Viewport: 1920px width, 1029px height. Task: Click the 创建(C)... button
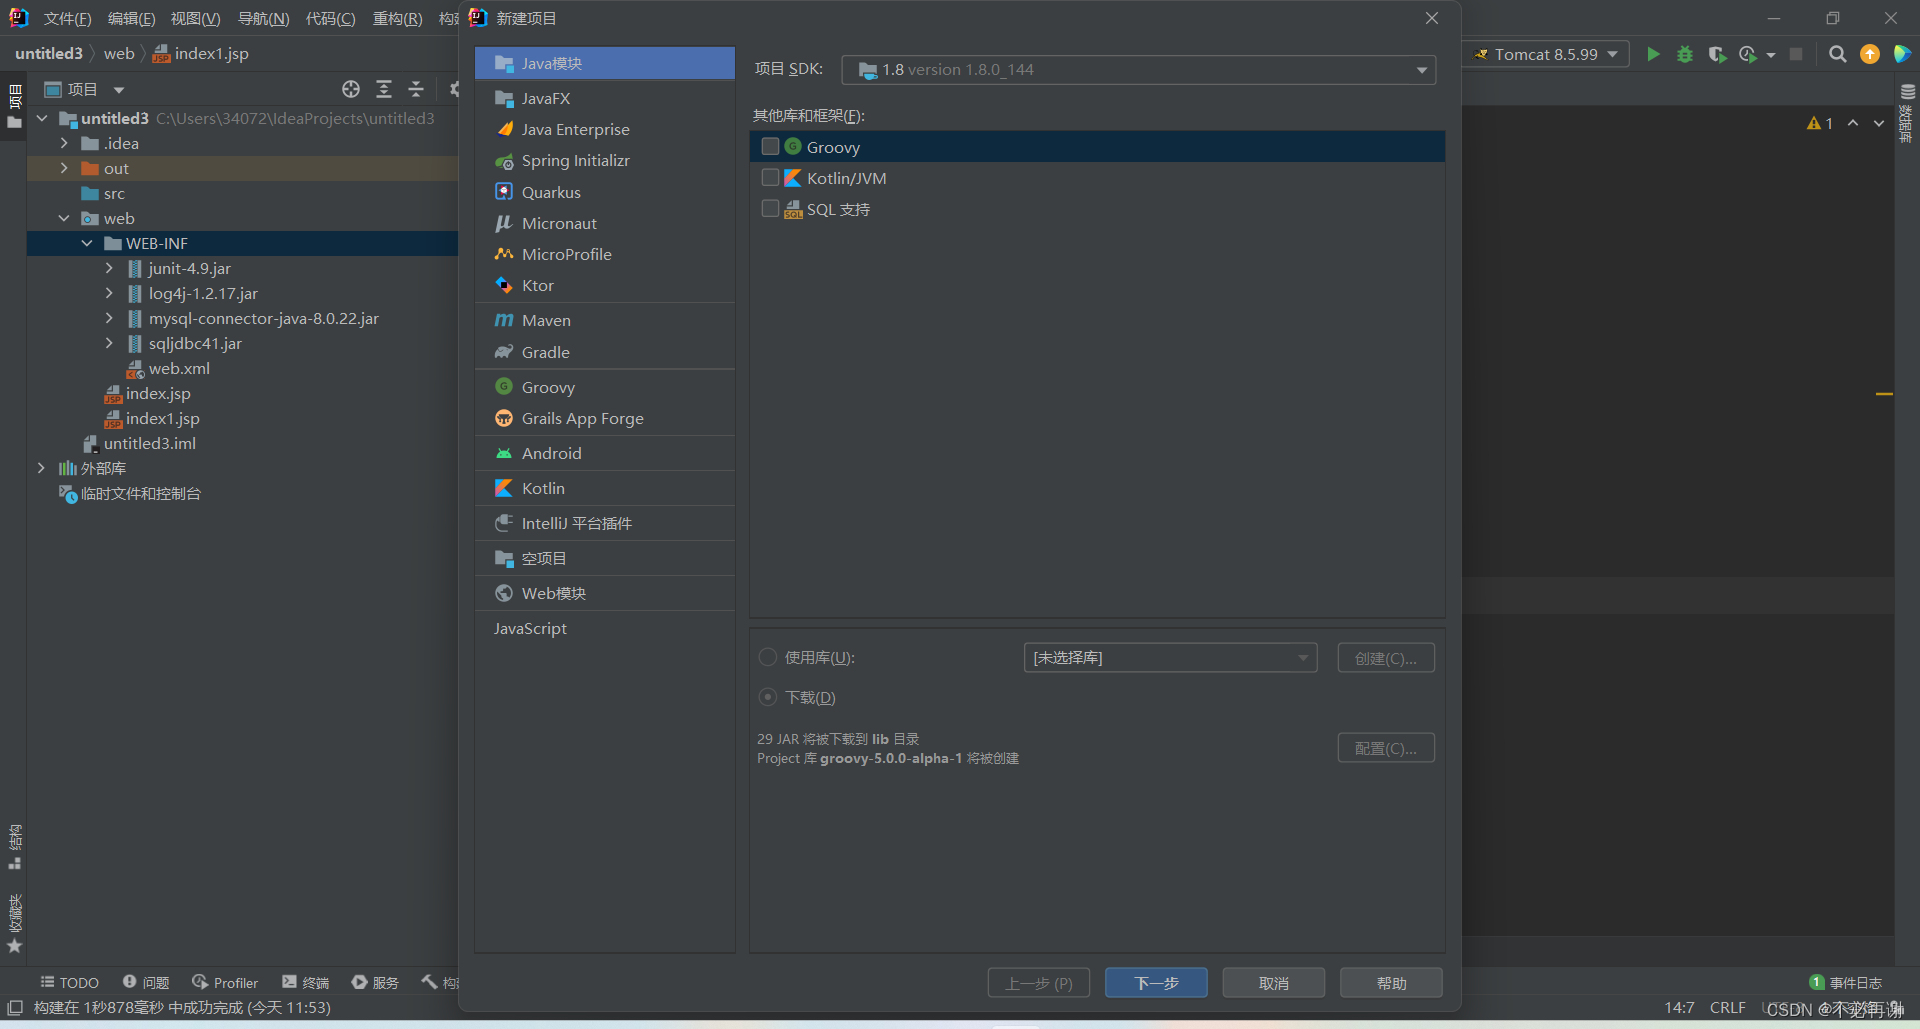[1386, 657]
